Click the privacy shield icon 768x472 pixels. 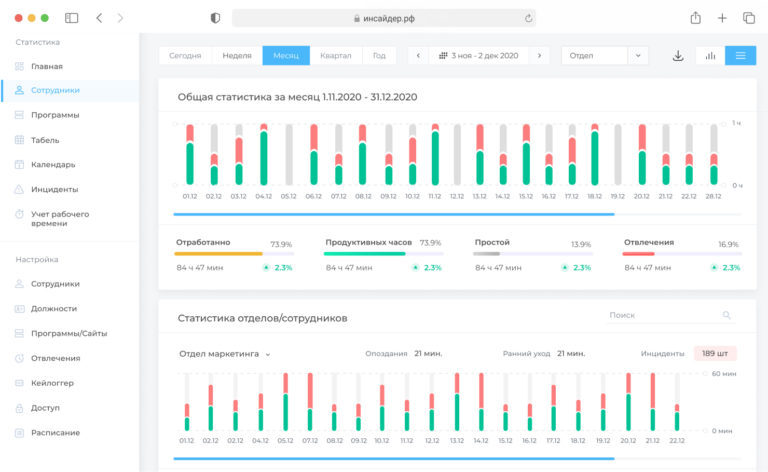215,18
